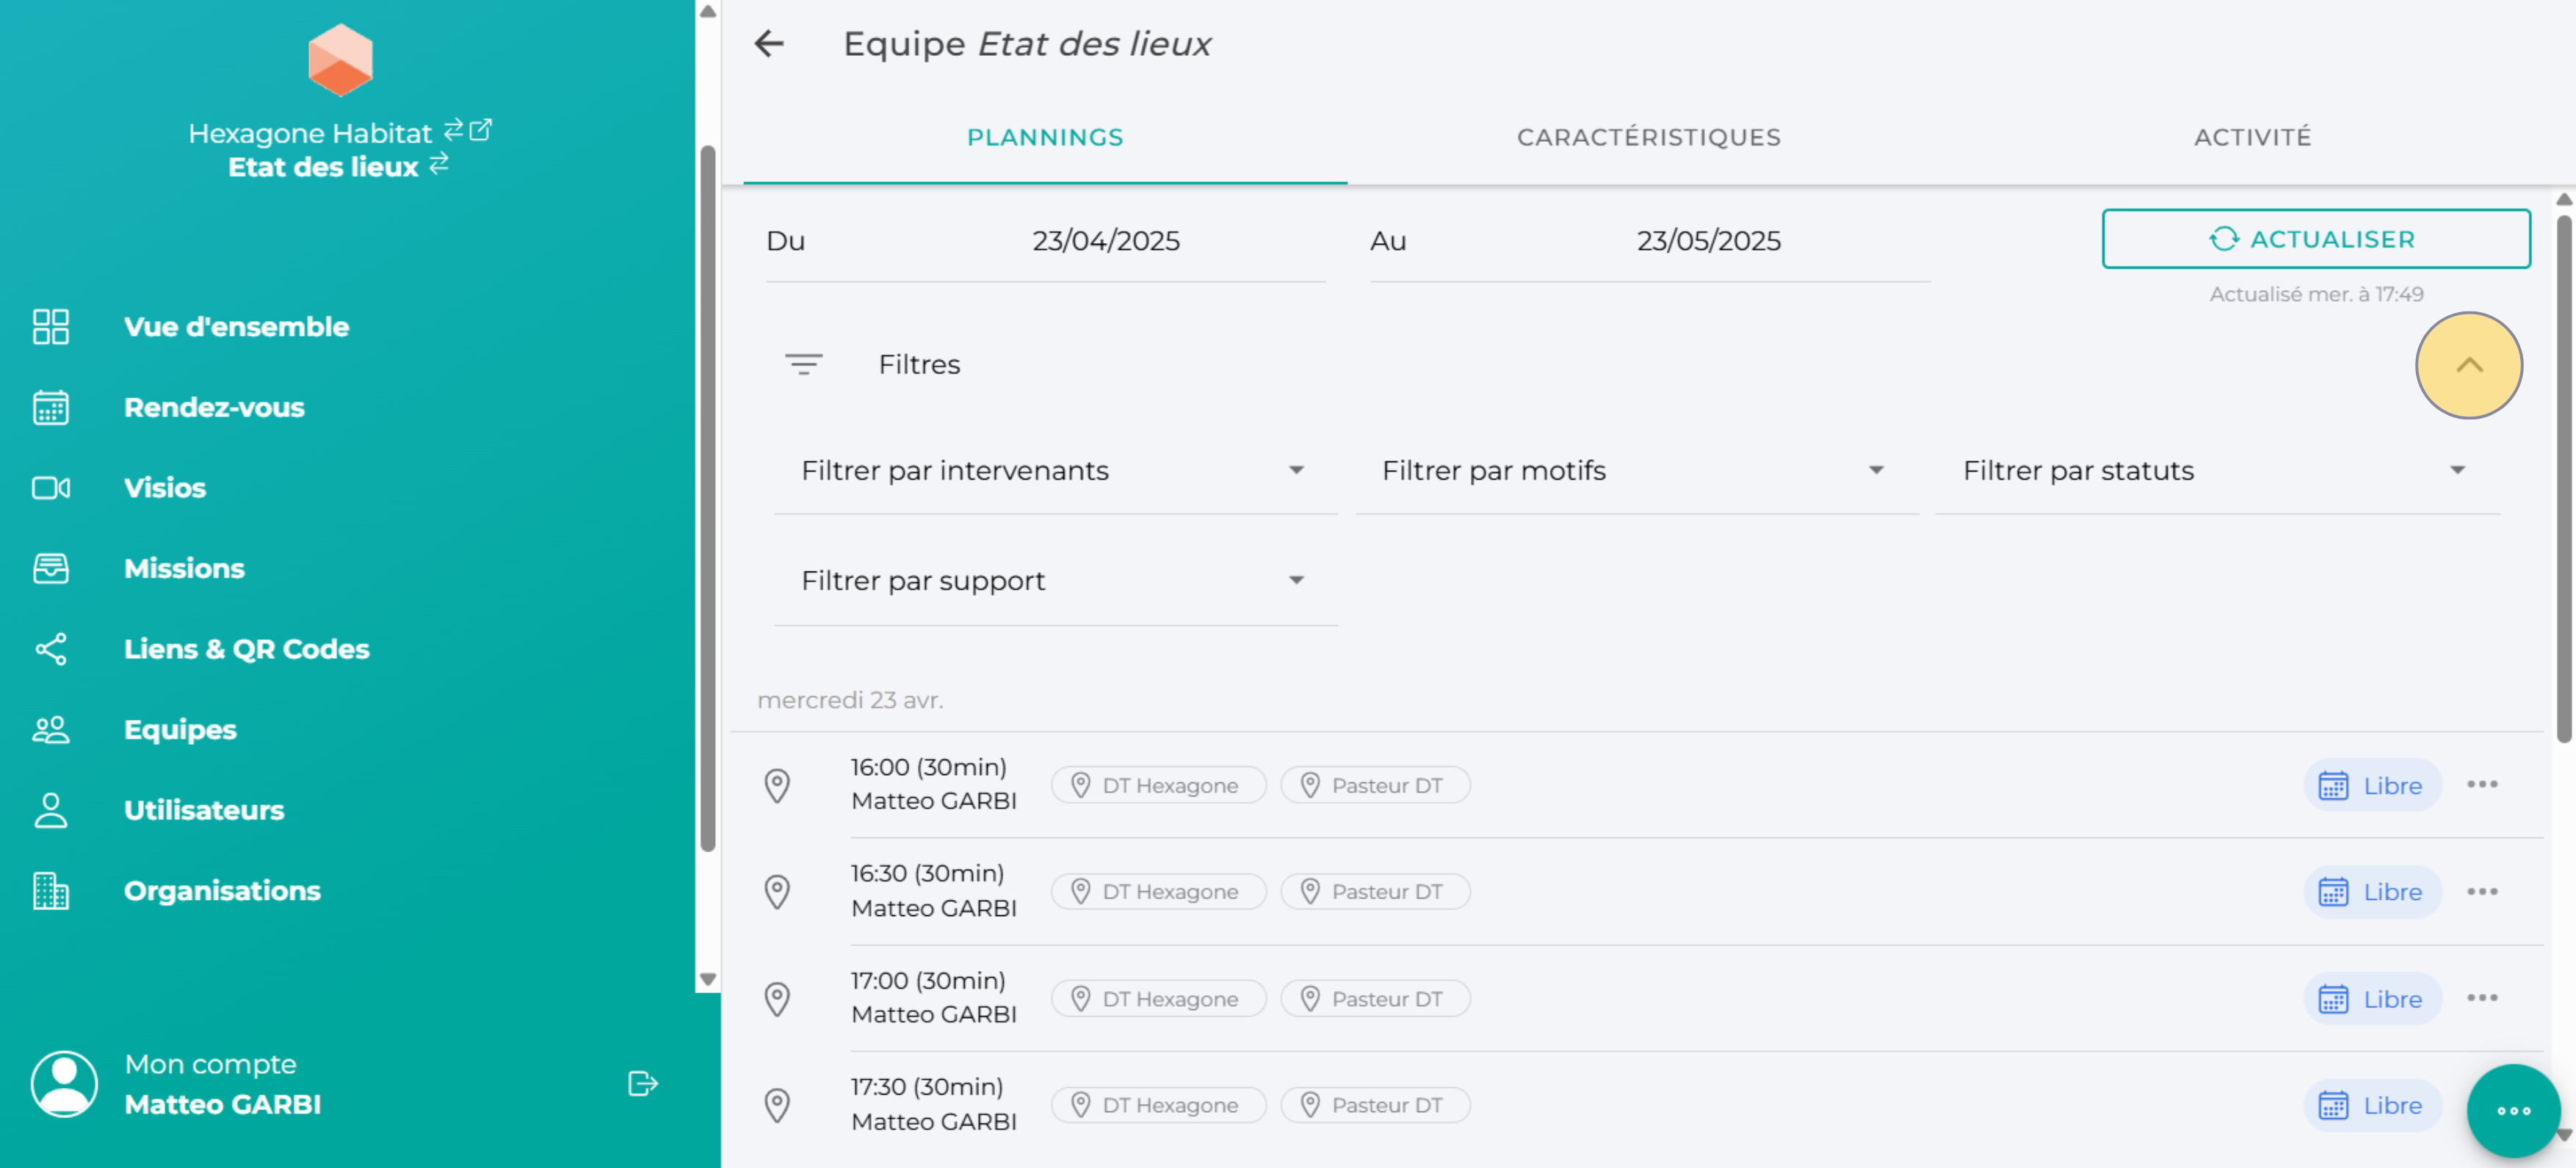This screenshot has height=1168, width=2576.
Task: Click the back arrow next to Equipe
Action: [769, 44]
